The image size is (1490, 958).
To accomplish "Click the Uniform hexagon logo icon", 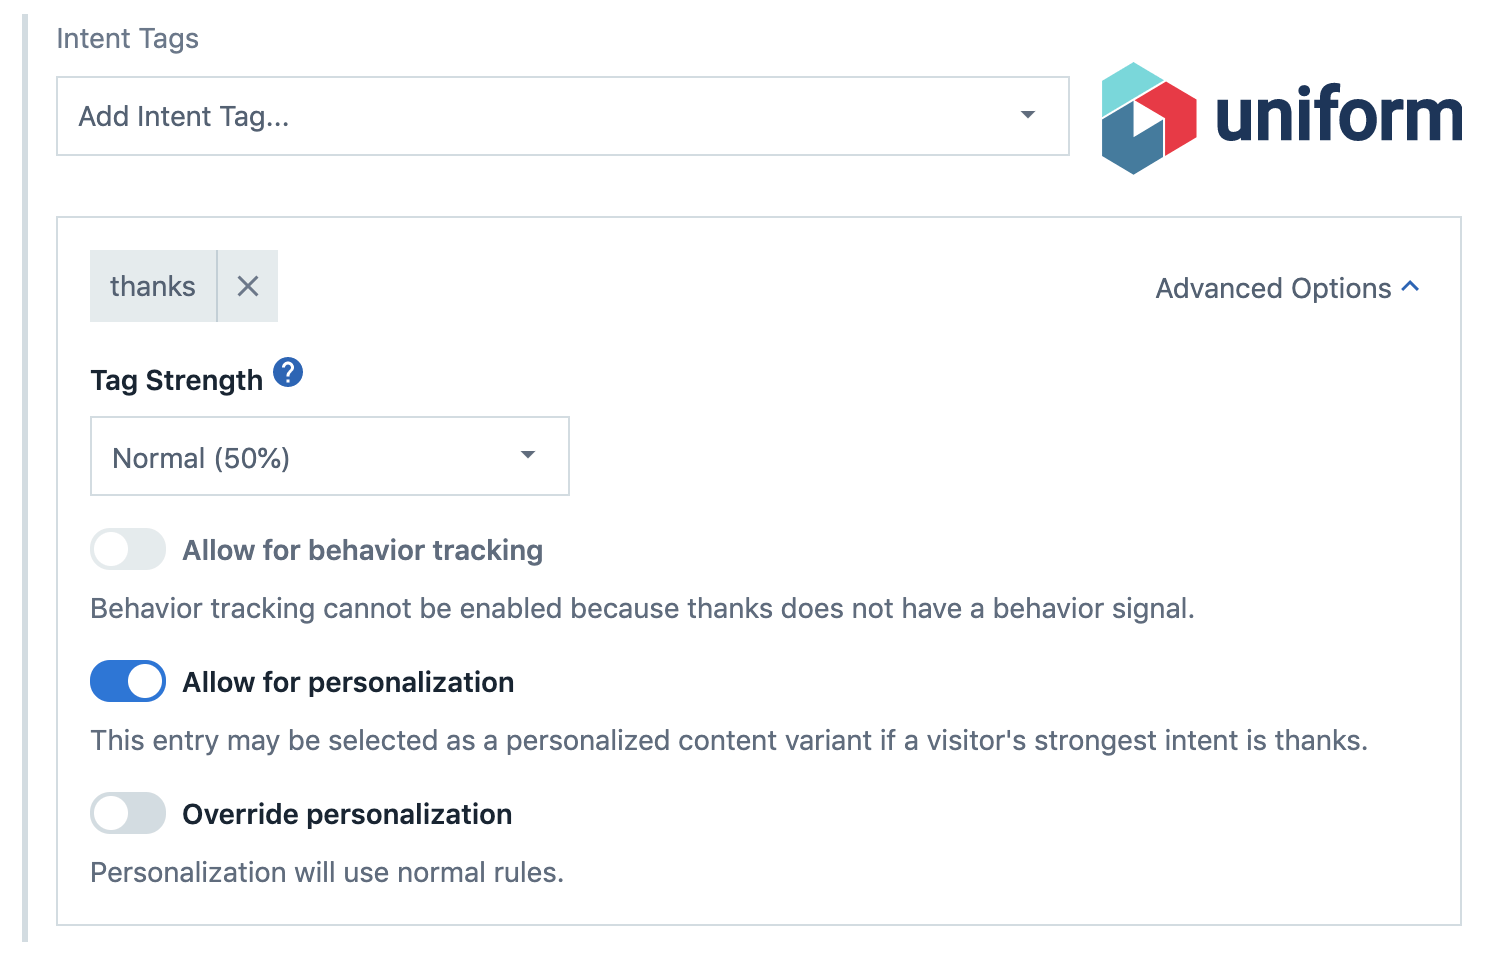I will (x=1148, y=118).
